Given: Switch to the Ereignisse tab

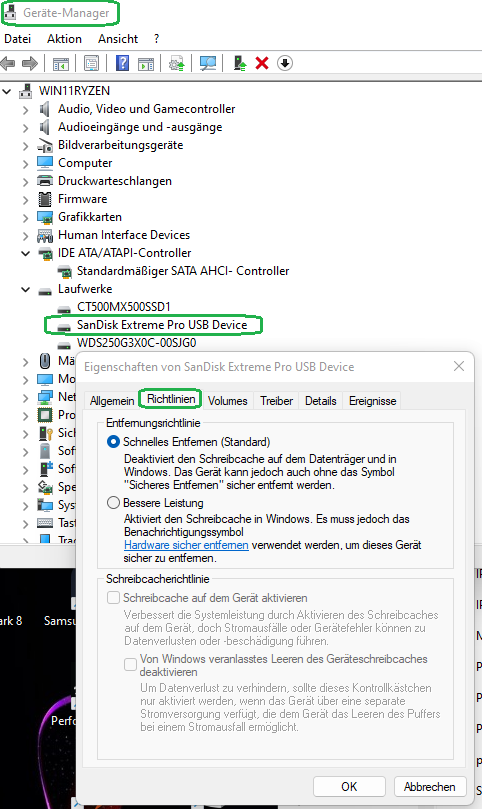Looking at the screenshot, I should (373, 401).
